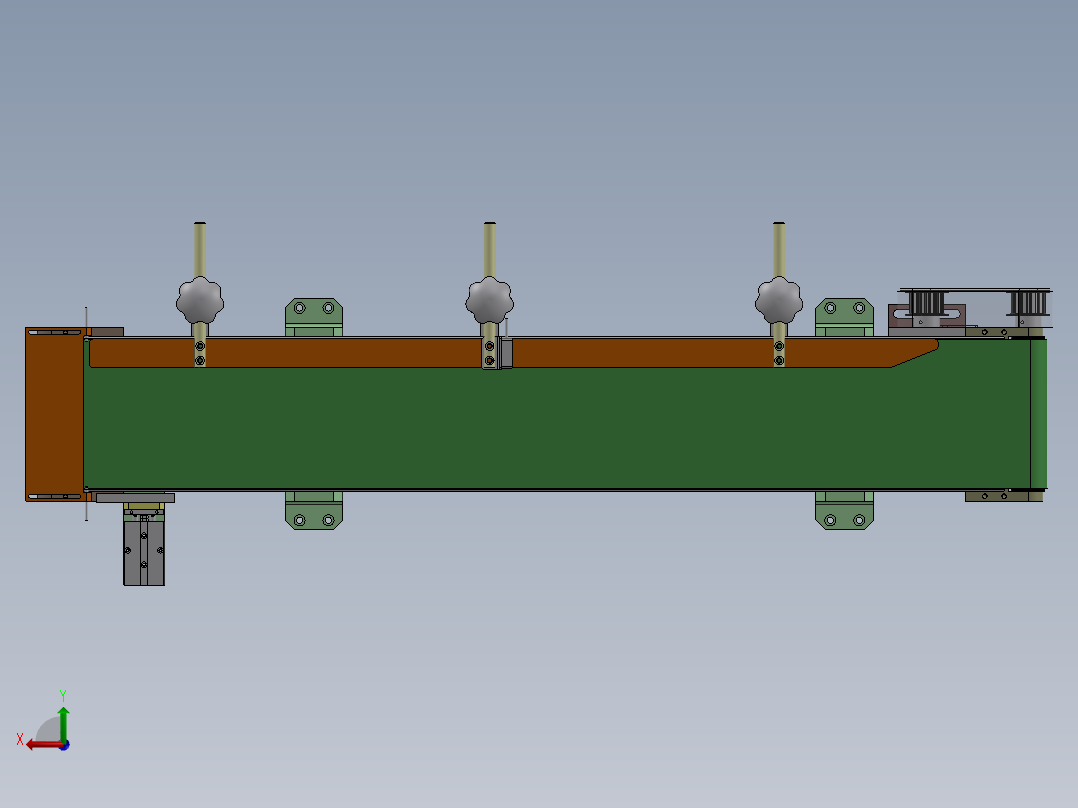The width and height of the screenshot is (1078, 808).
Task: Select the gray plate above the pneumatic cylinder
Action: pyautogui.click(x=135, y=498)
